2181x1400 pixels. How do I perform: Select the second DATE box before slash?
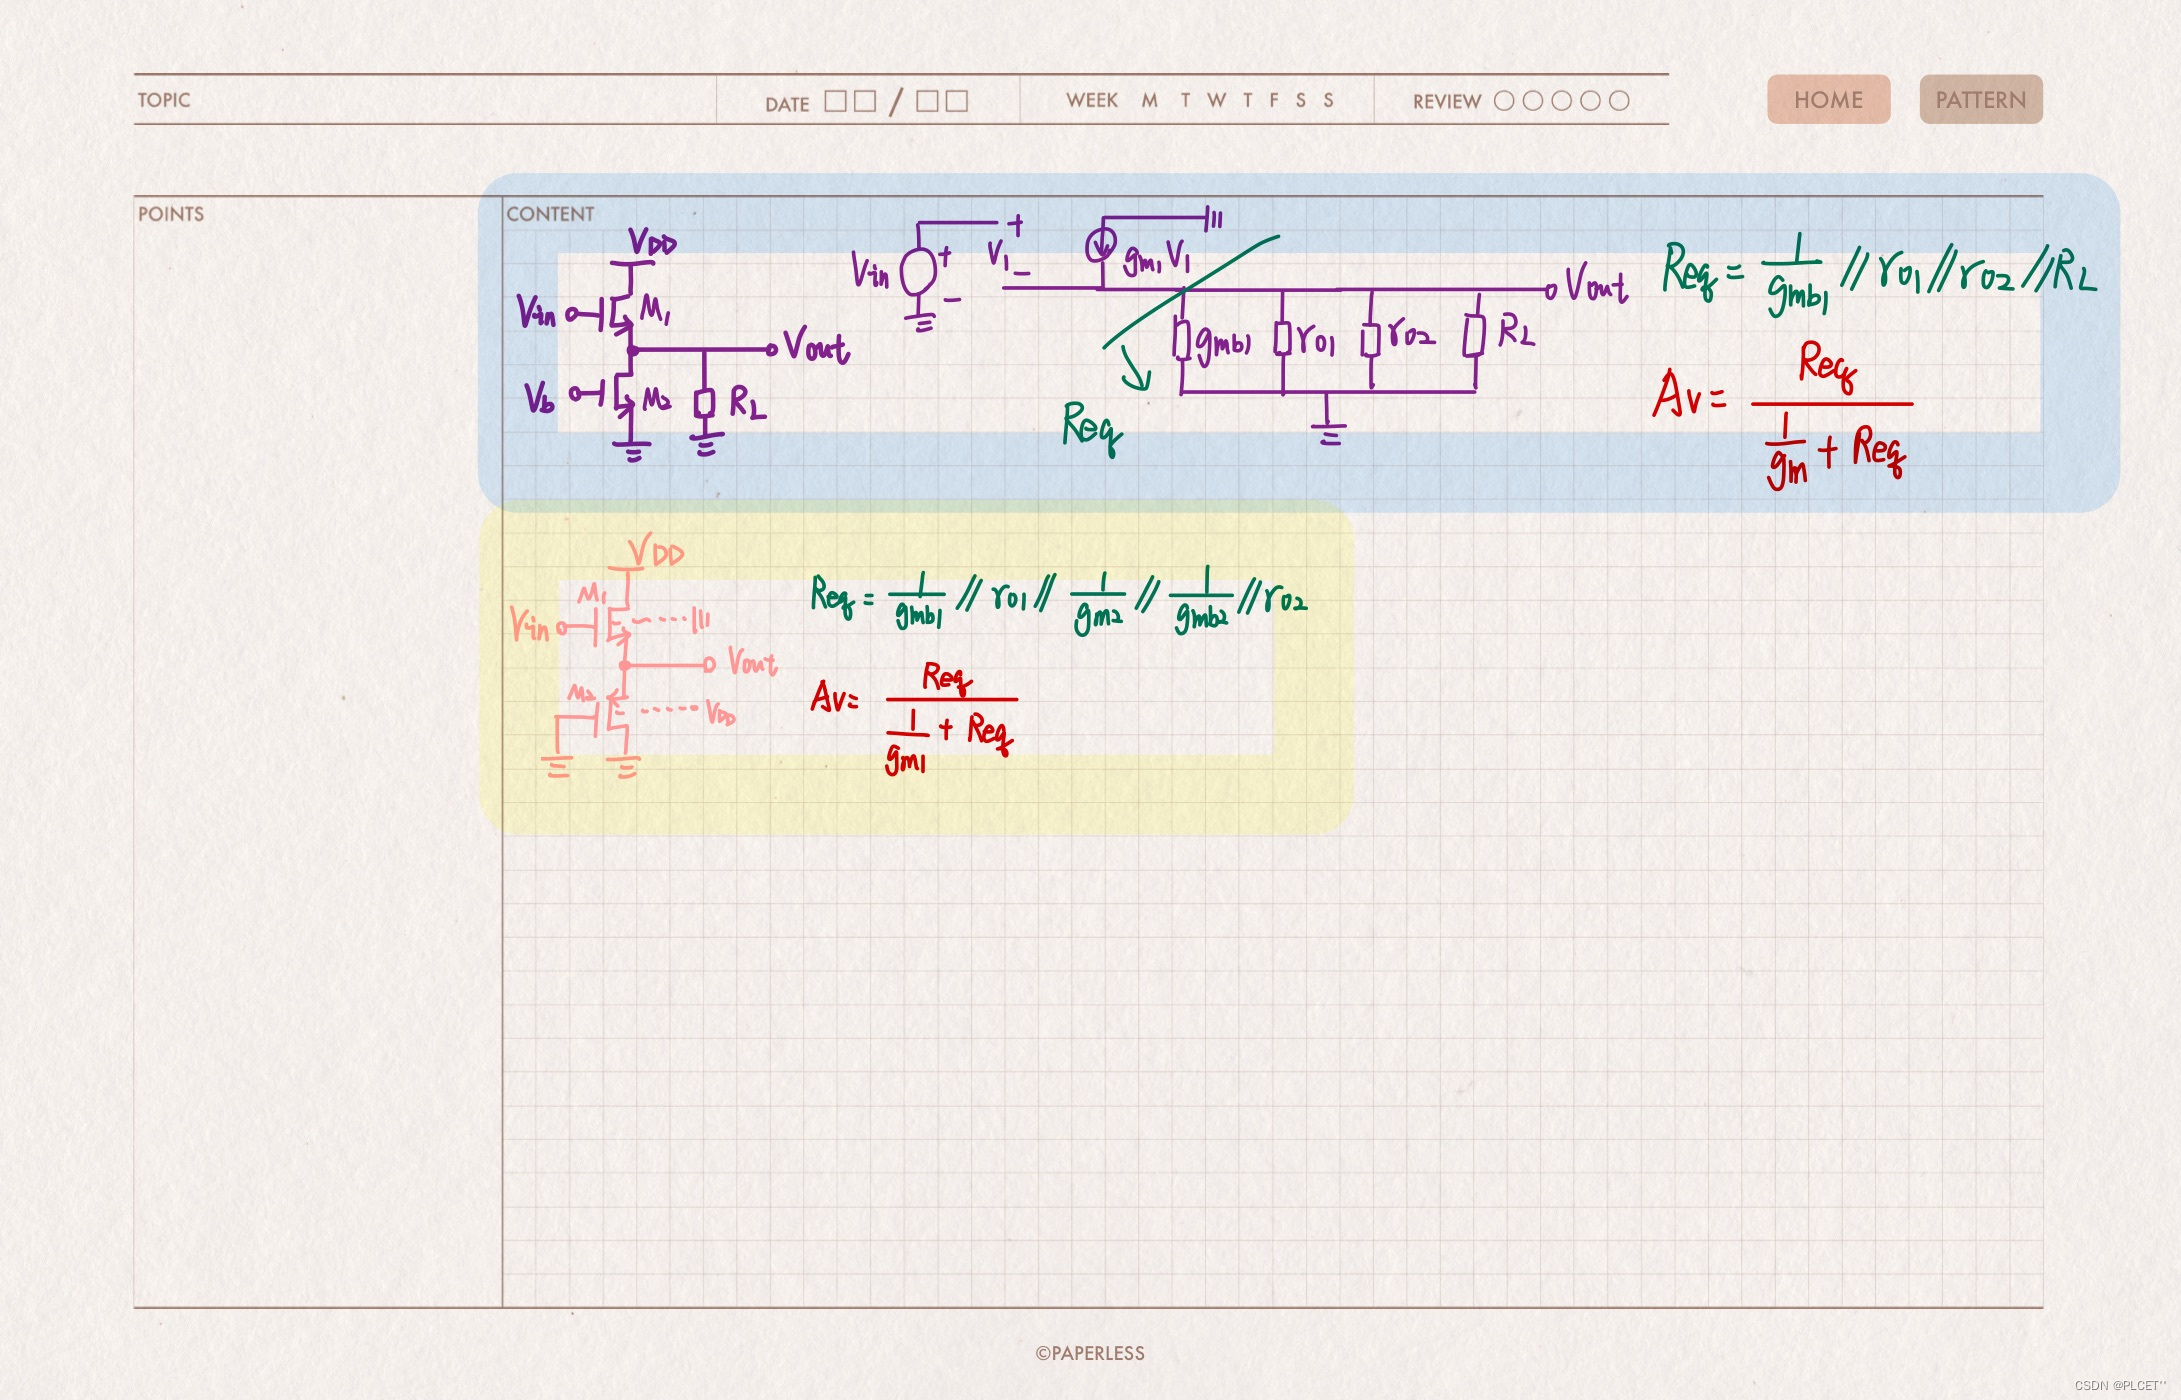[x=865, y=101]
